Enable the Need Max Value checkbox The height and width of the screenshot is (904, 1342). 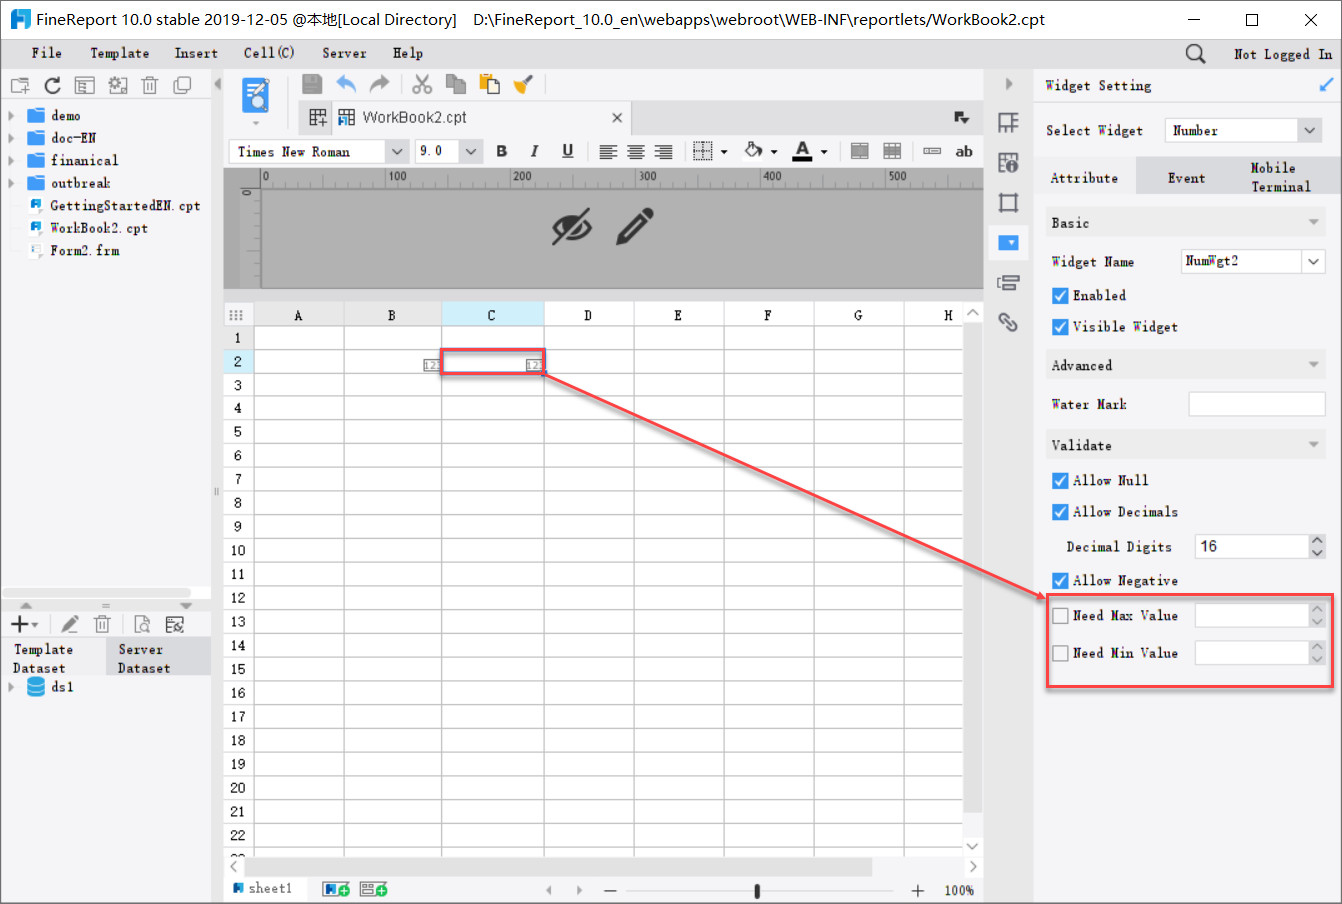[x=1059, y=615]
